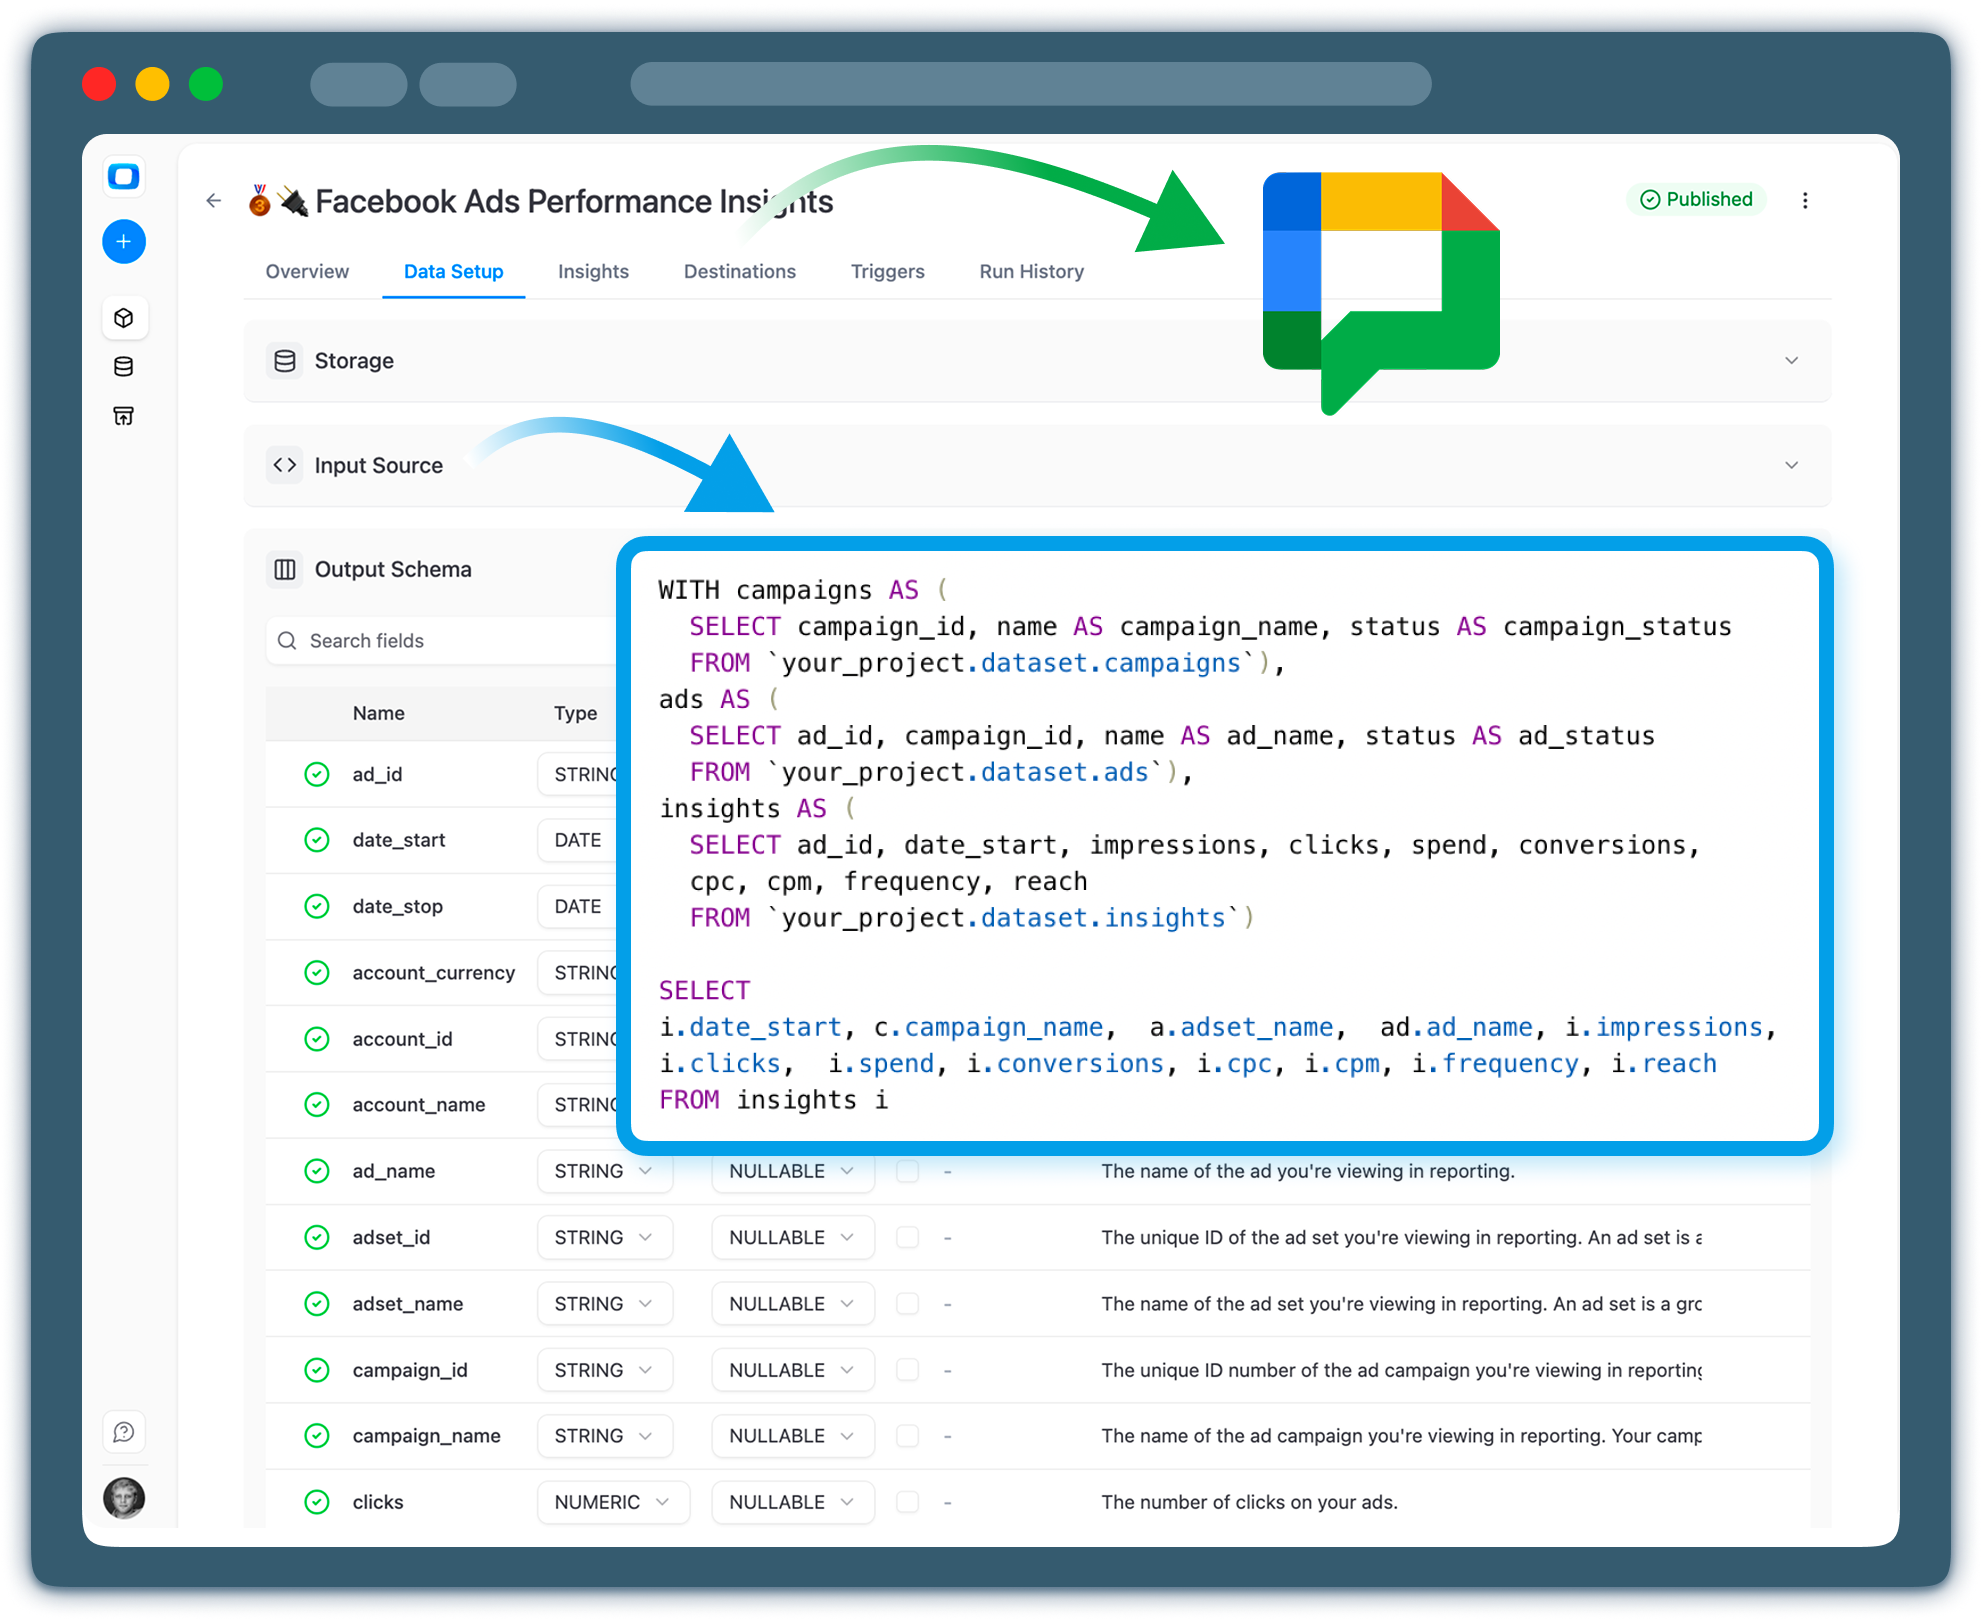Viewport: 1982px width, 1620px height.
Task: Click the Published status badge
Action: [x=1697, y=199]
